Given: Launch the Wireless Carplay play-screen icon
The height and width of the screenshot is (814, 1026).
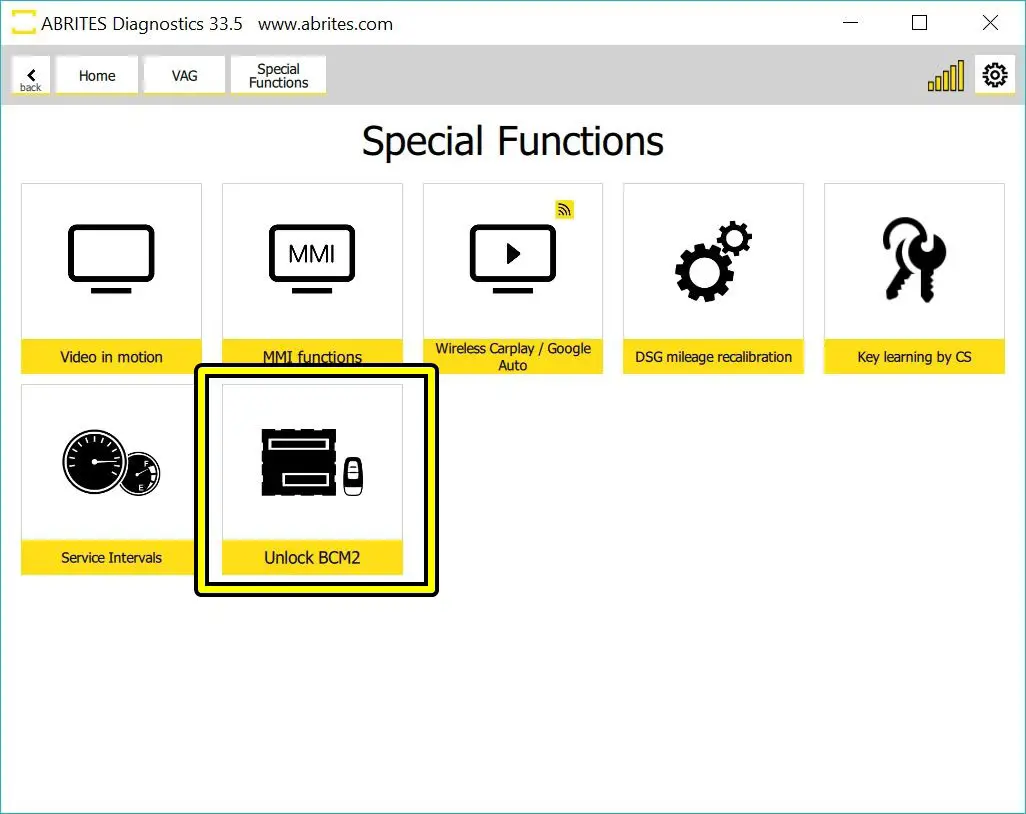Looking at the screenshot, I should (513, 259).
